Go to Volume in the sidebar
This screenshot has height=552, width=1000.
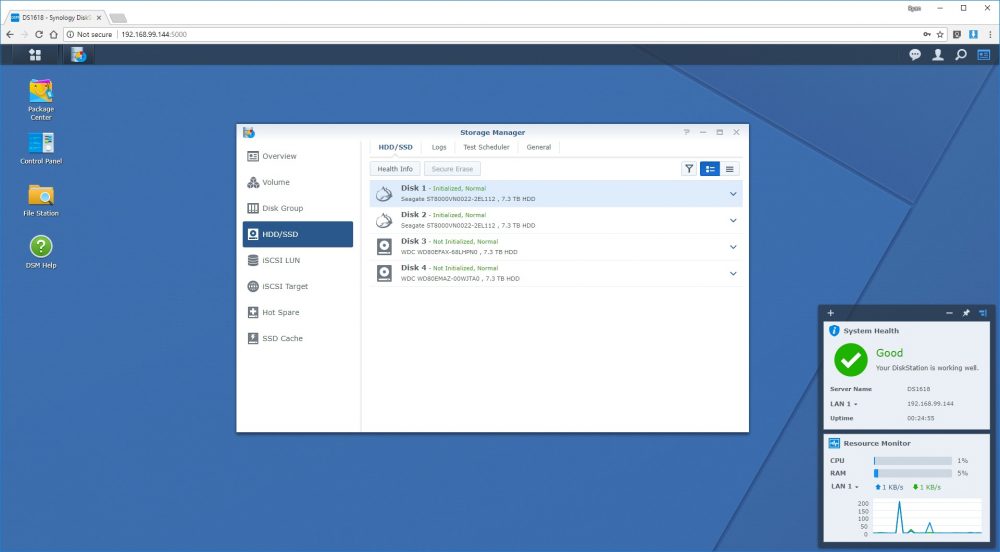298,182
